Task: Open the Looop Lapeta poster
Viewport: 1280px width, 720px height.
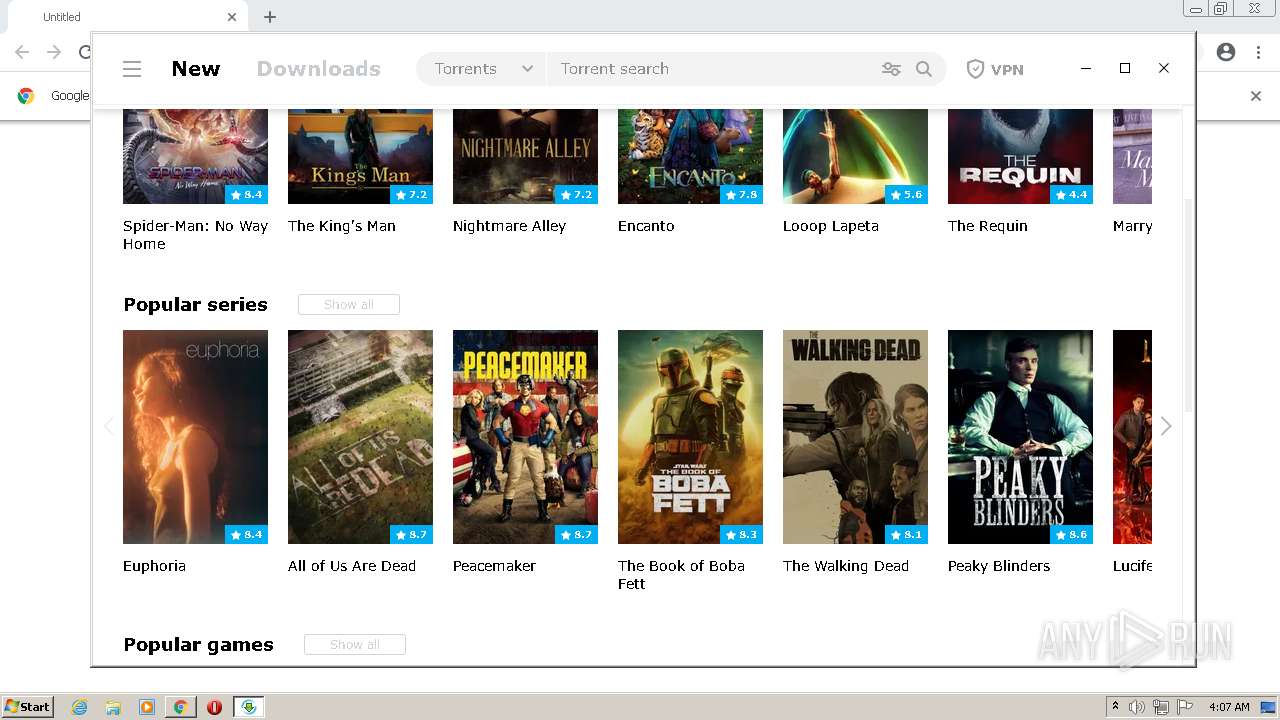Action: [x=855, y=156]
